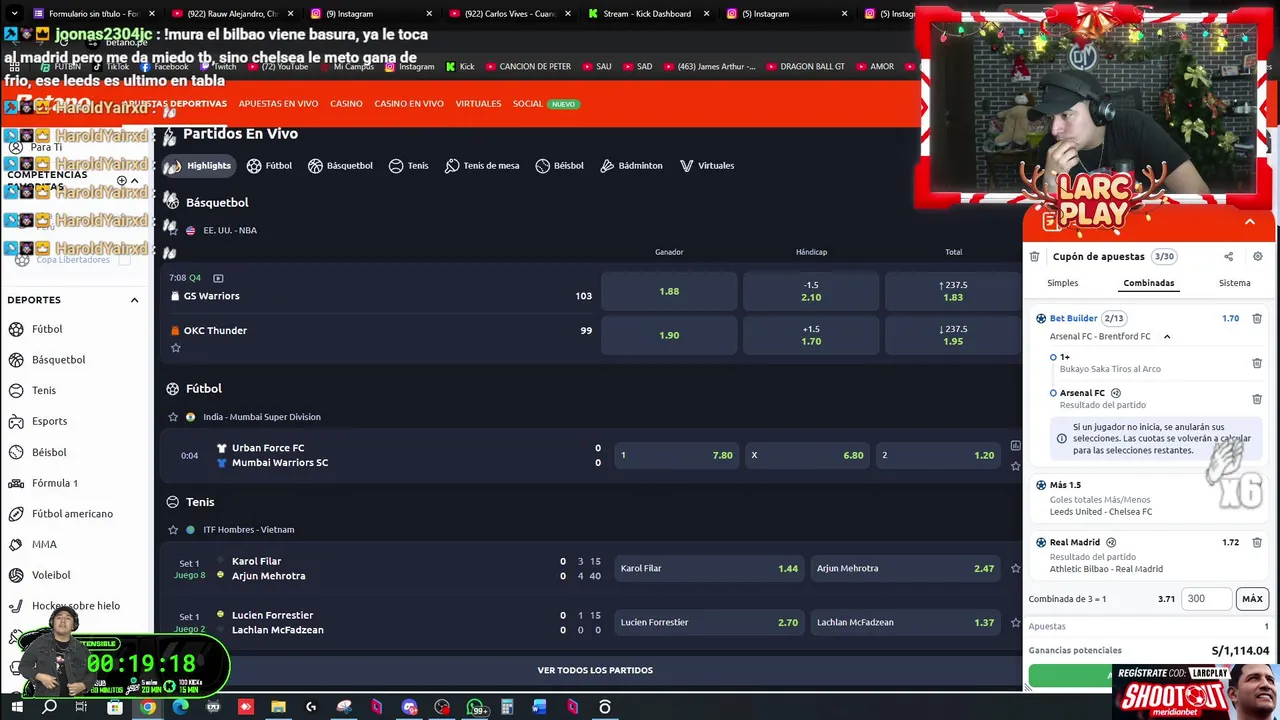This screenshot has width=1280, height=720.
Task: Bet on draw X at 6.80
Action: 806,456
